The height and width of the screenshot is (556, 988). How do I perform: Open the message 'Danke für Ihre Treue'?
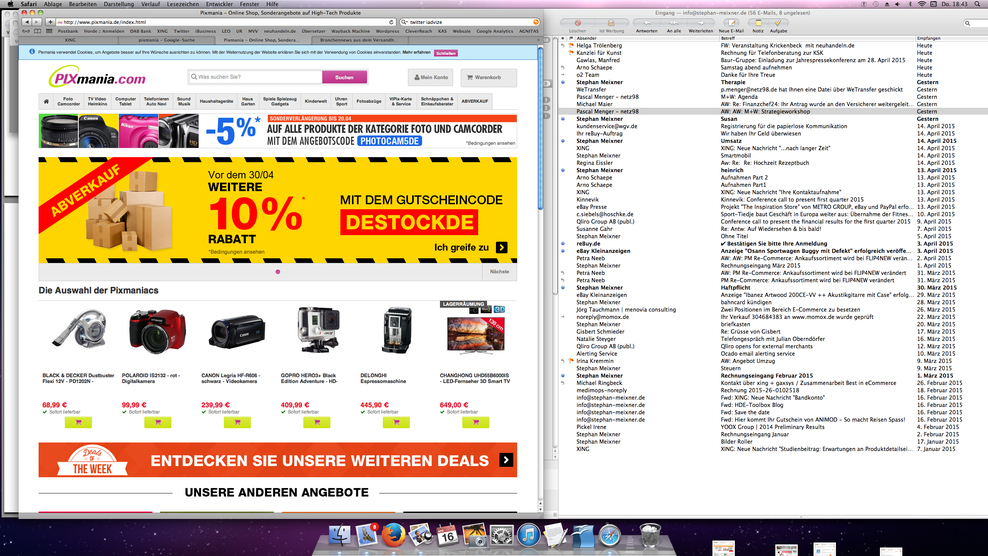coord(748,75)
